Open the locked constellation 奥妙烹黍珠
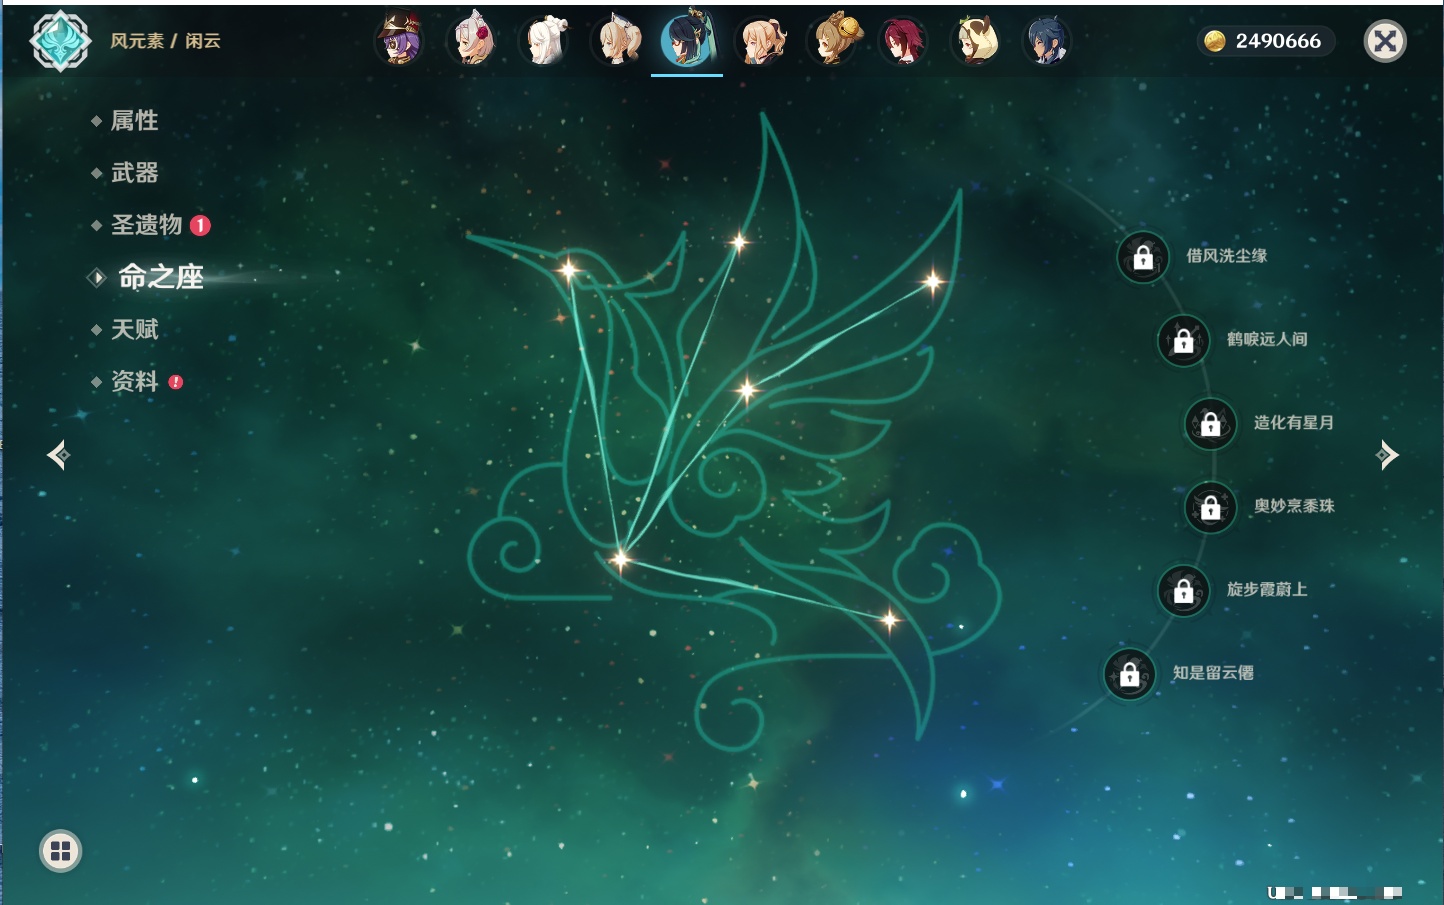This screenshot has height=905, width=1444. coord(1210,507)
